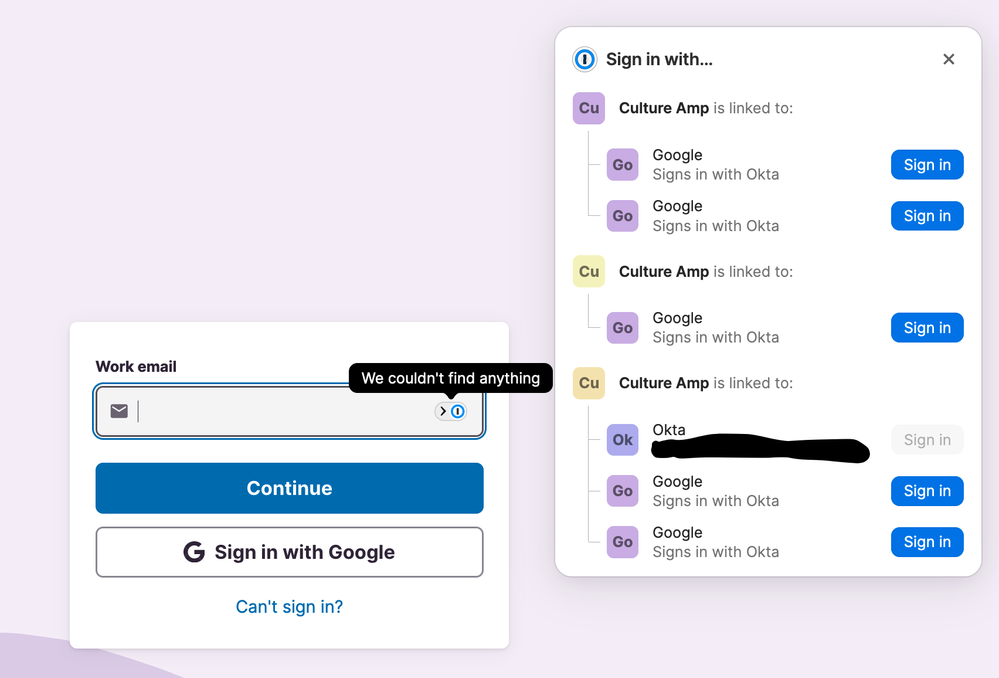Screen dimensions: 999x678
Task: Click the "Go" icon directly below the Okta entry
Action: pyautogui.click(x=622, y=491)
